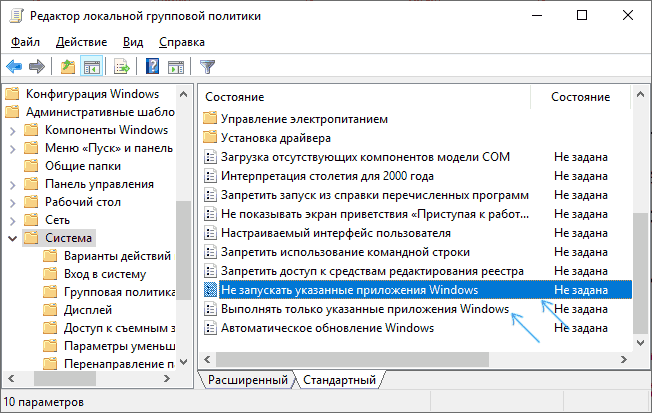Screen dimensions: 652x413
Task: Click icon of Не показывать экран приветствия policy
Action: click(x=210, y=214)
